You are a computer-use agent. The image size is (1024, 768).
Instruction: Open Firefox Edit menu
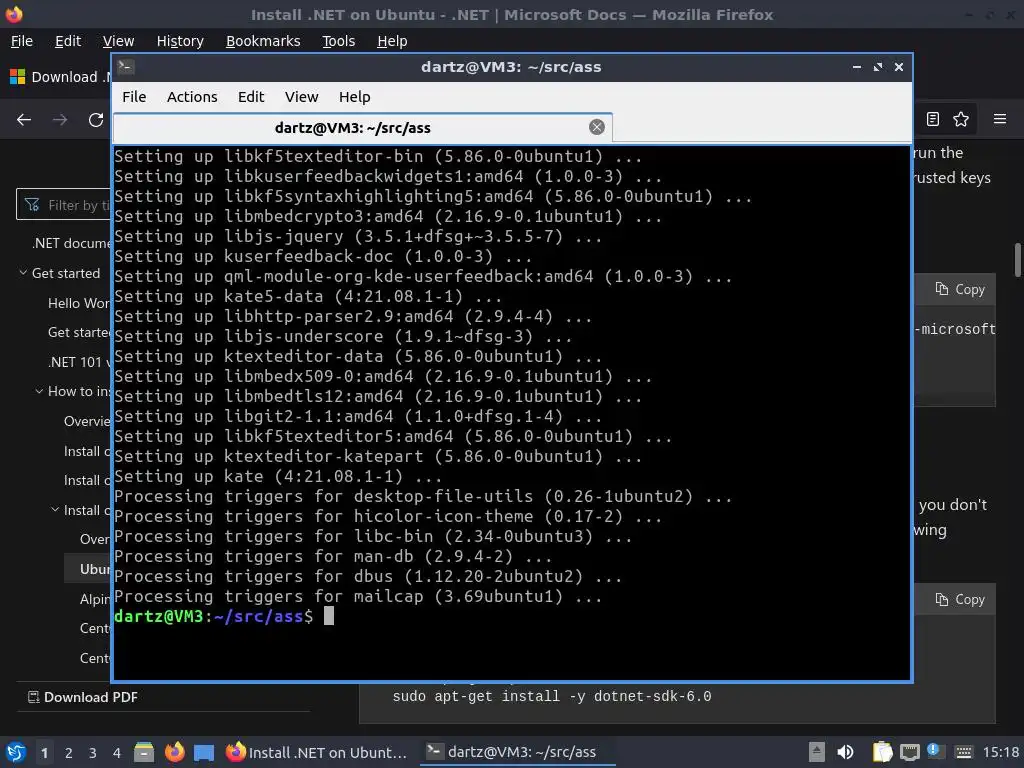[x=68, y=41]
